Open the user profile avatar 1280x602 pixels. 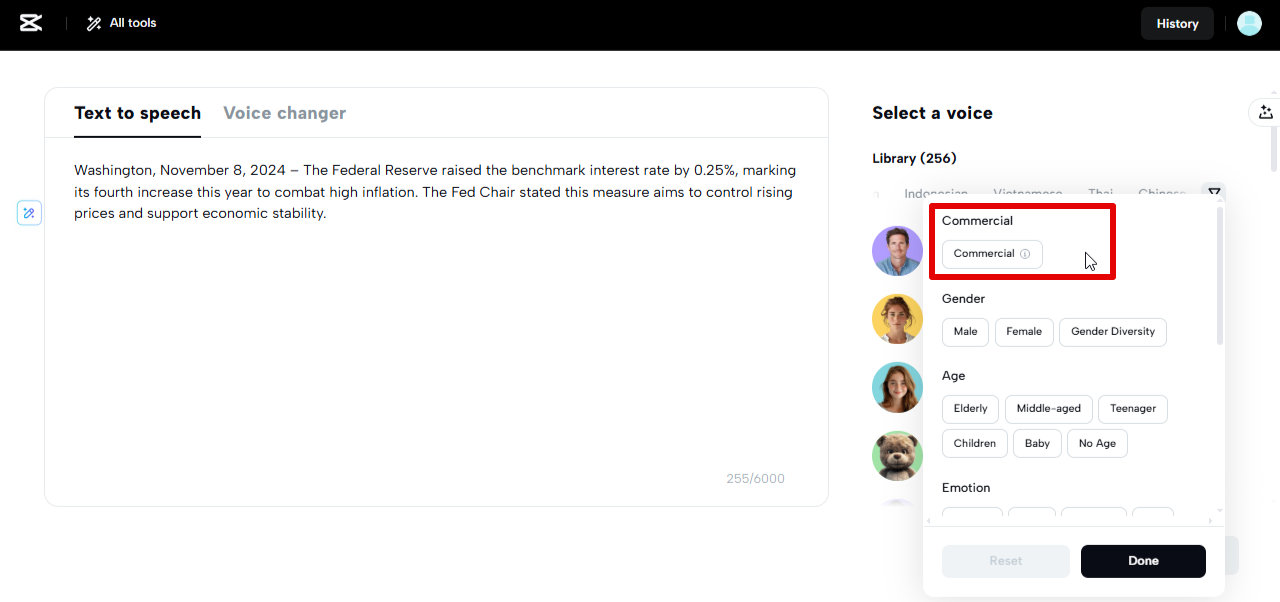[1249, 23]
